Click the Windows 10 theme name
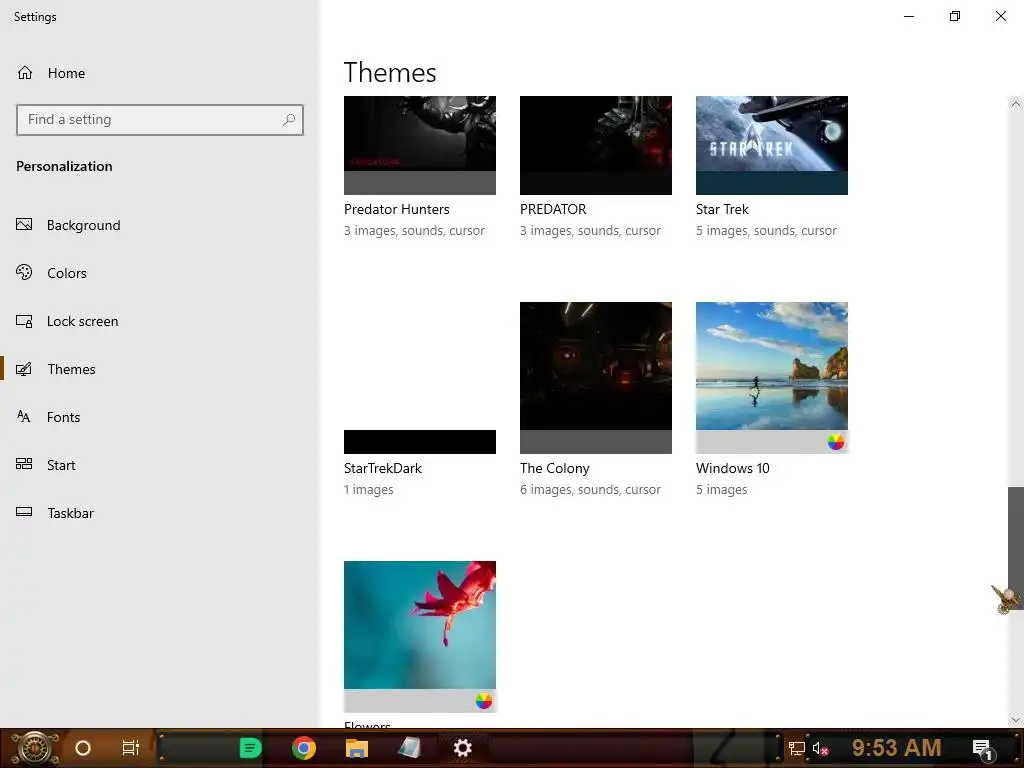This screenshot has height=768, width=1024. pyautogui.click(x=733, y=468)
